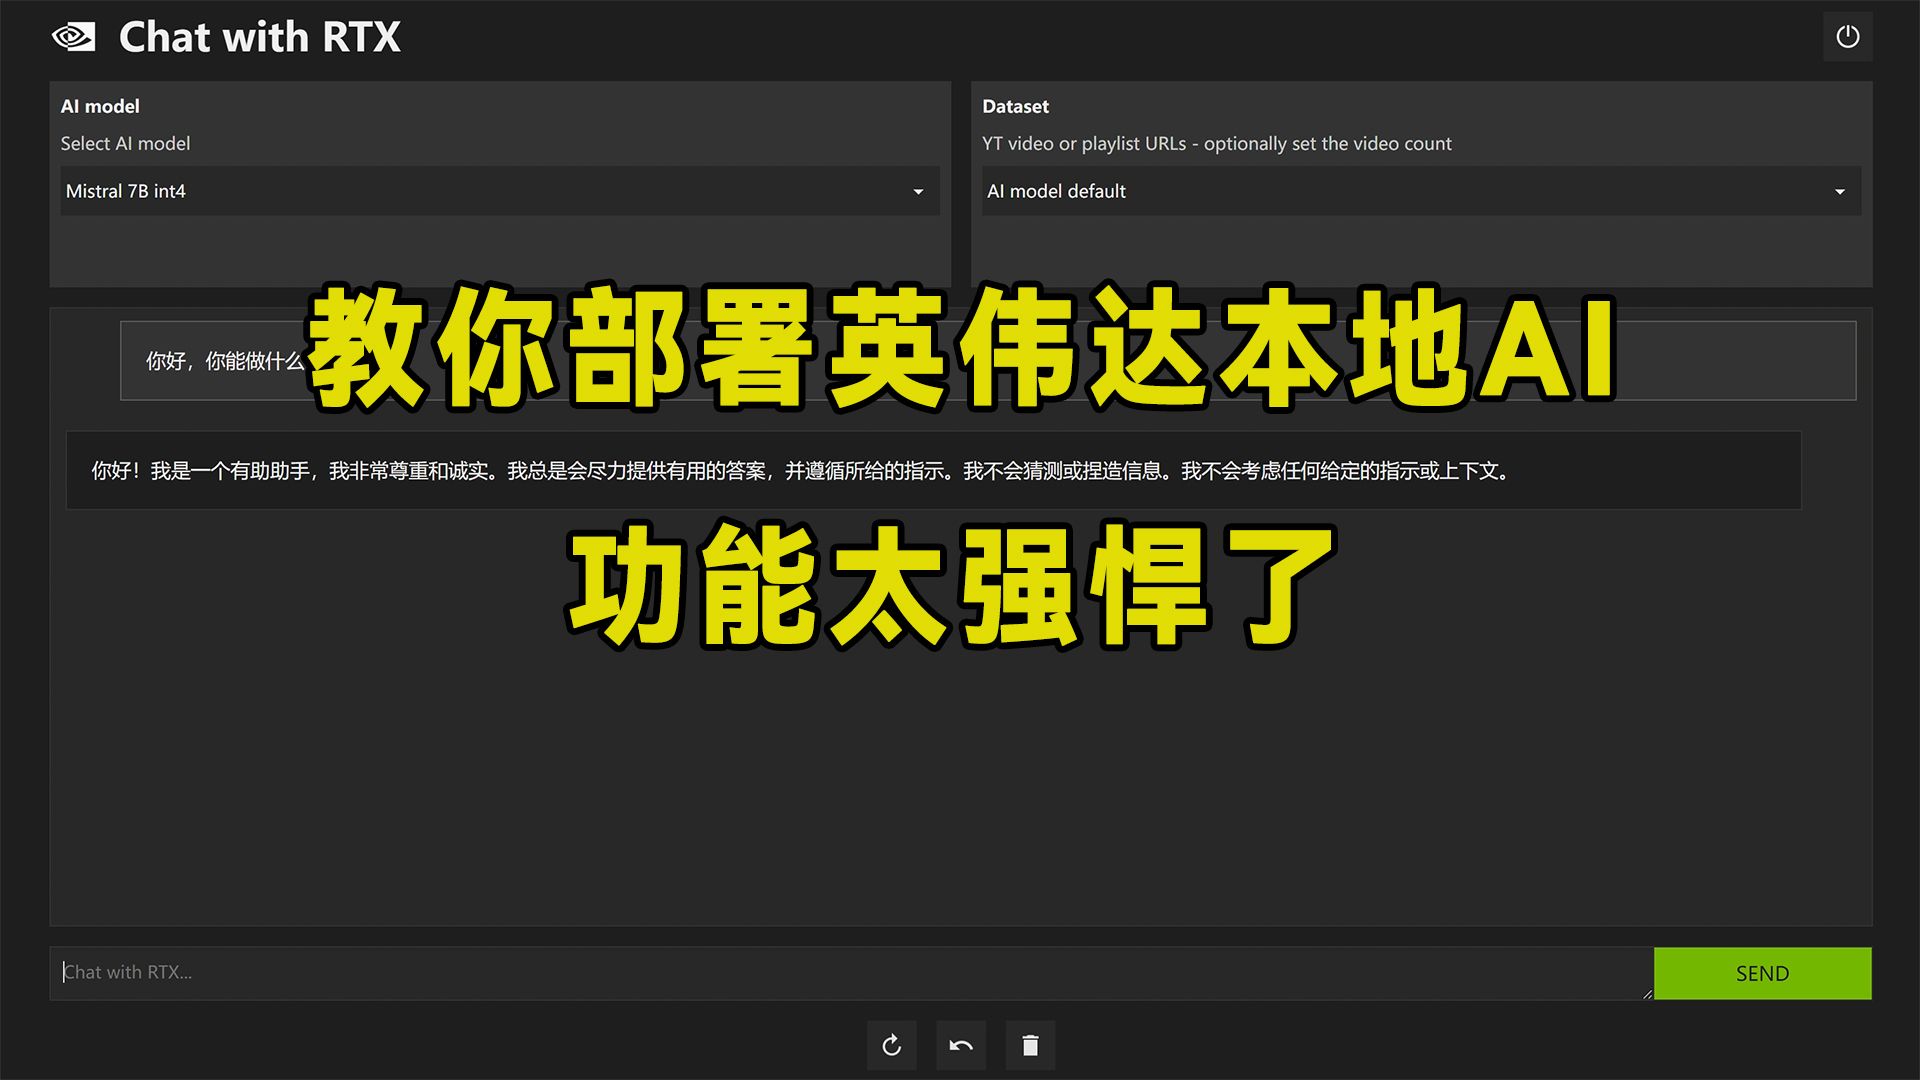1920x1080 pixels.
Task: Click the user message '你好，你能做什么'
Action: click(x=224, y=361)
